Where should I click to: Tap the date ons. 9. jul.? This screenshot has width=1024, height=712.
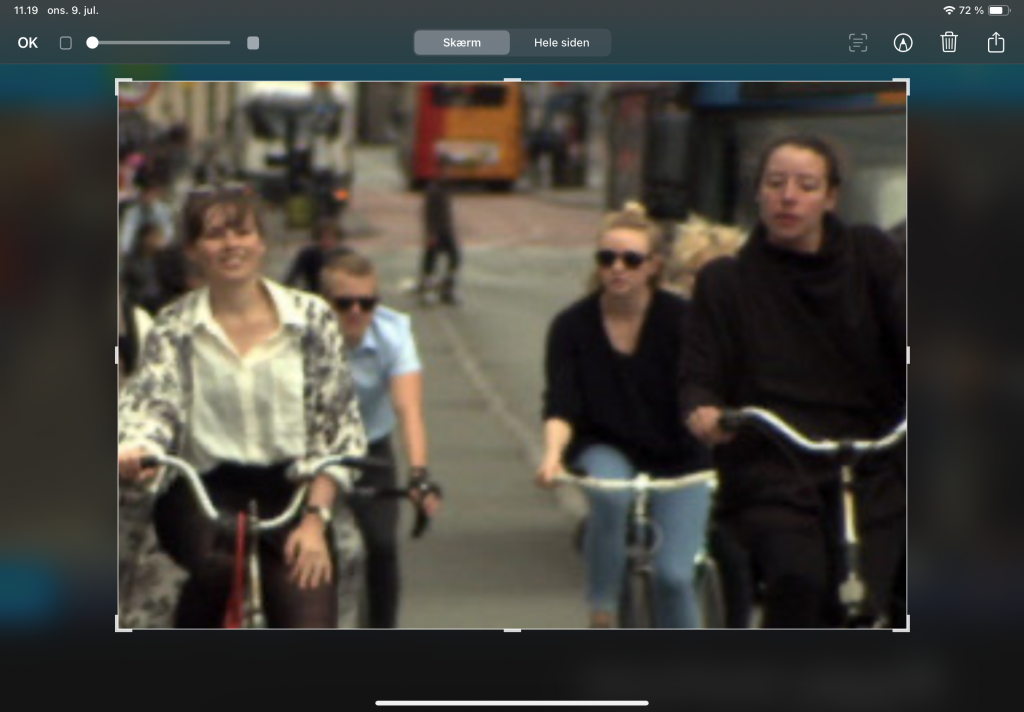(73, 10)
